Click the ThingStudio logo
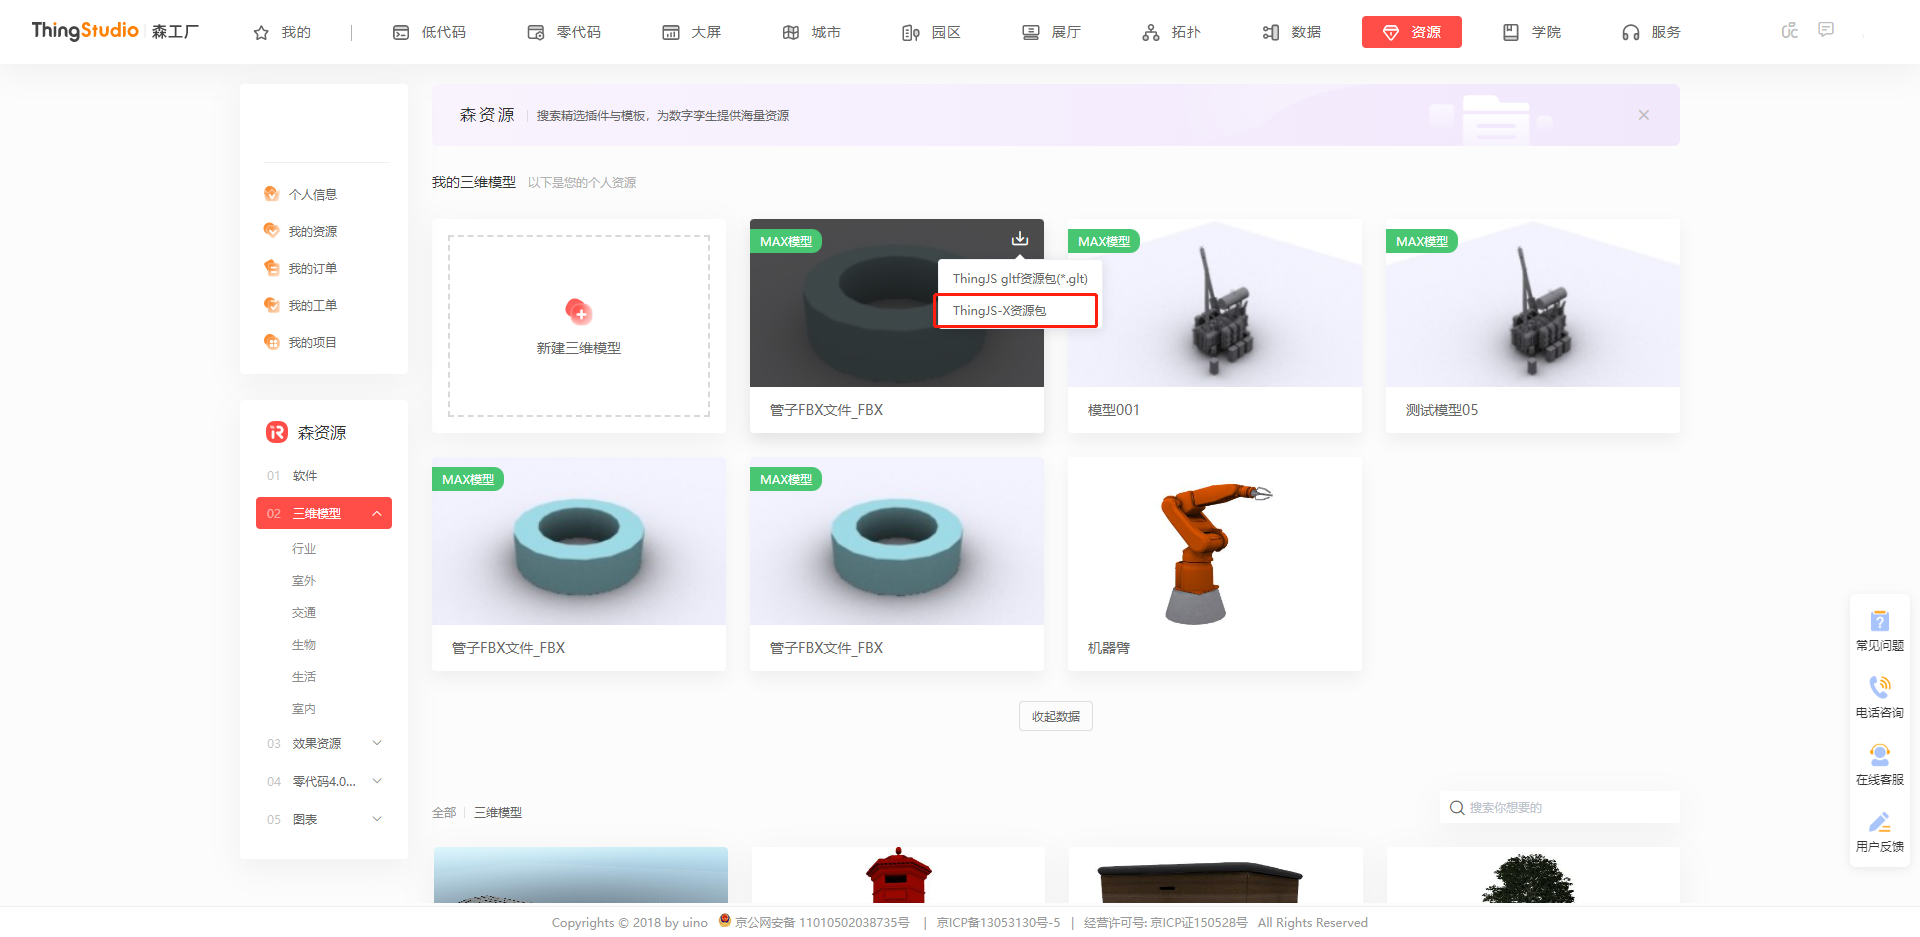 [x=84, y=30]
